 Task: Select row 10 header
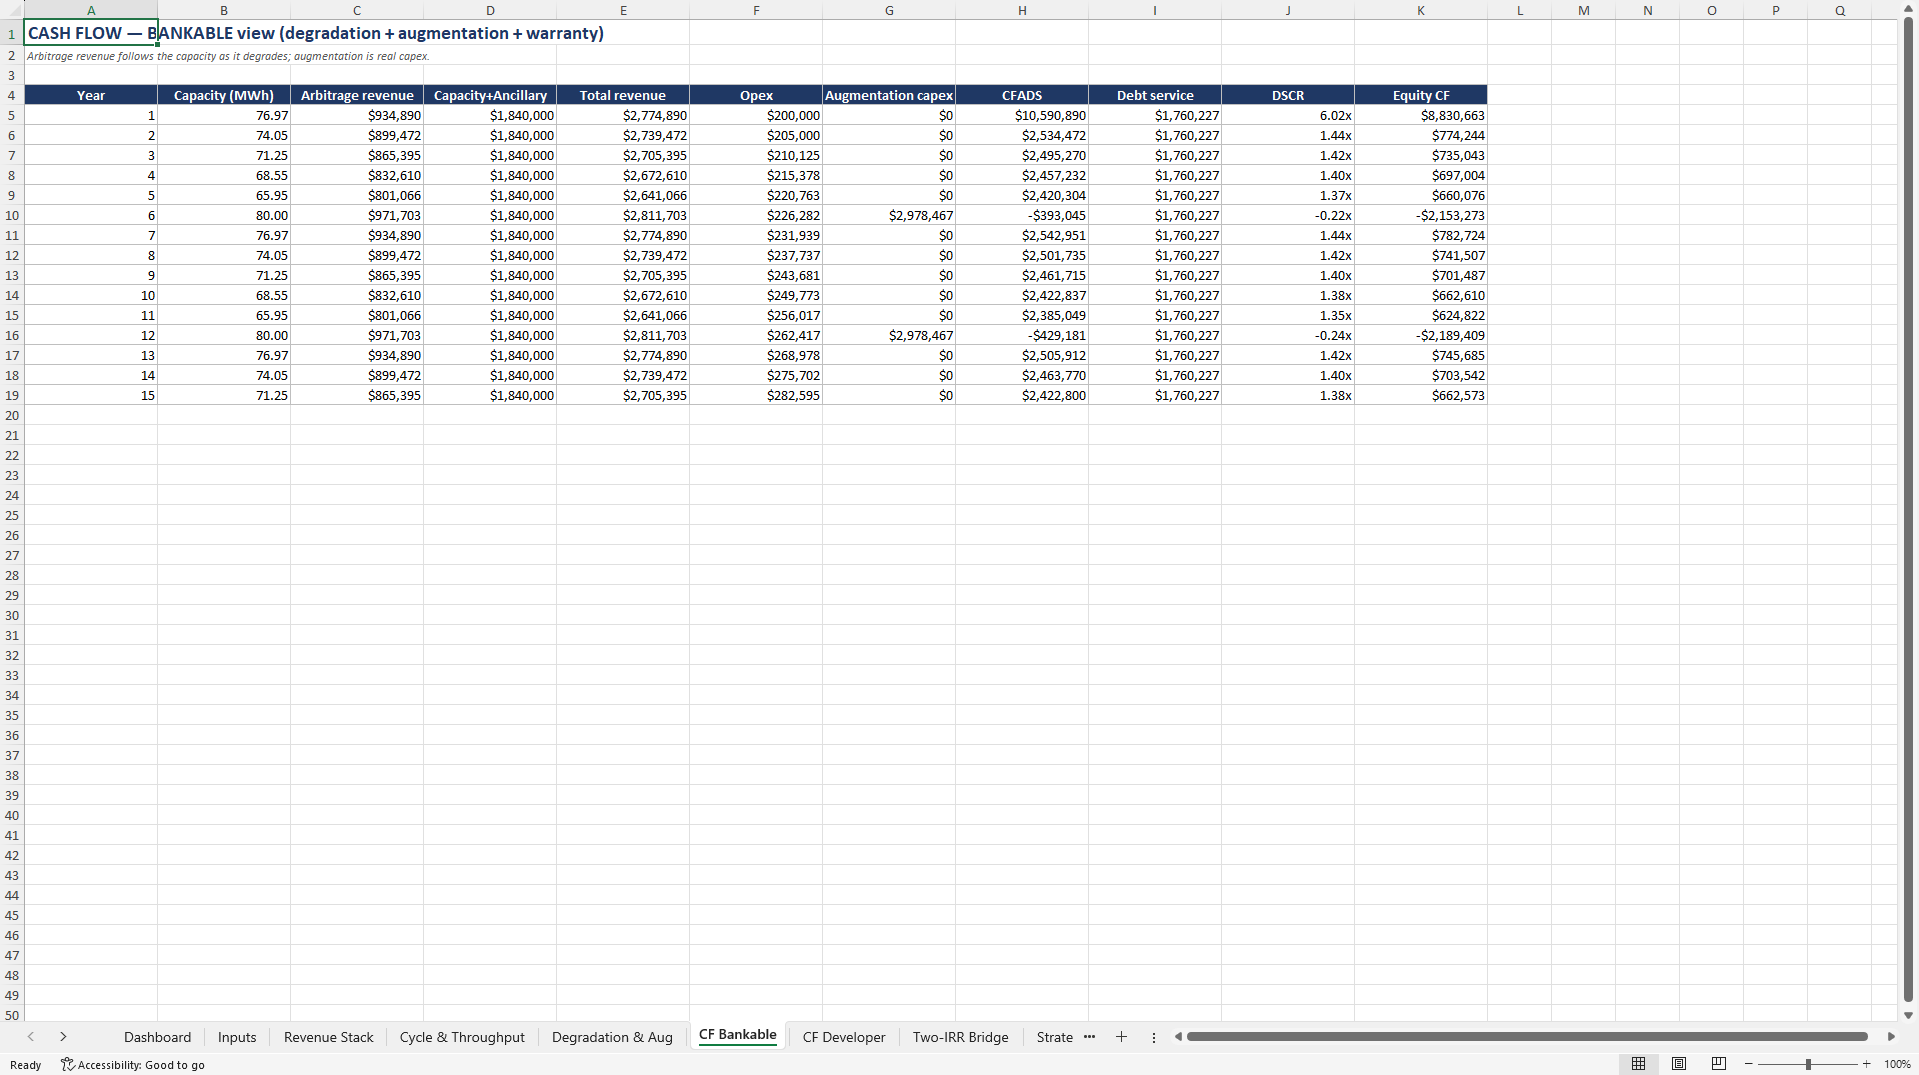point(12,215)
